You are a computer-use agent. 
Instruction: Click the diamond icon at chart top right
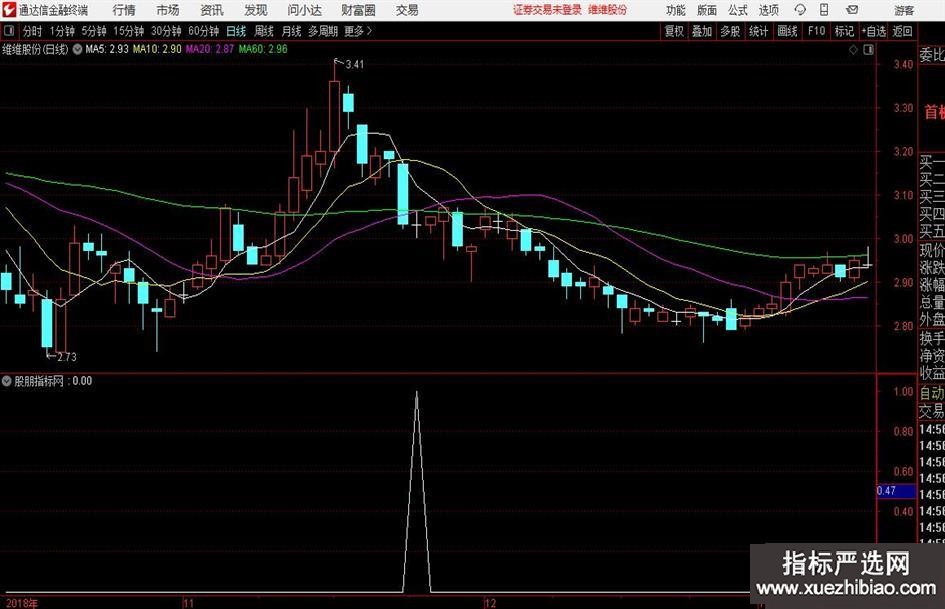(x=853, y=50)
